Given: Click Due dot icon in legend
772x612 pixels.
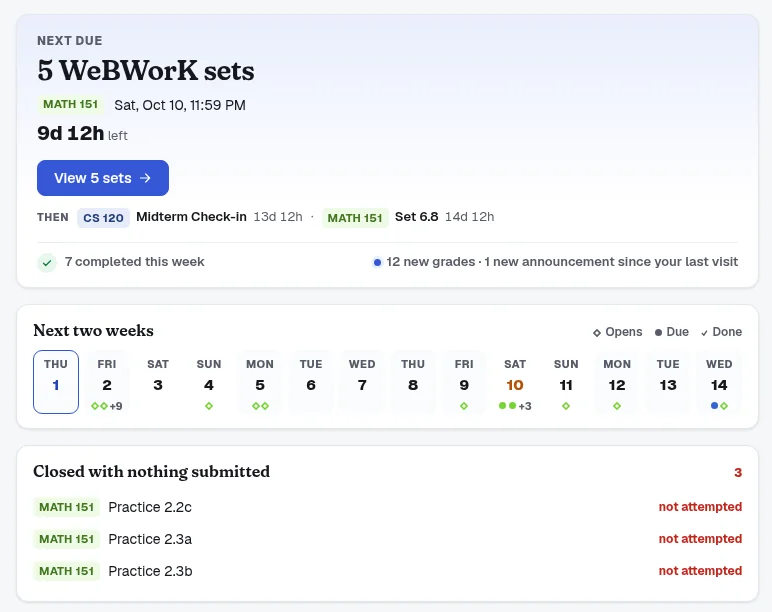Looking at the screenshot, I should pyautogui.click(x=658, y=333).
